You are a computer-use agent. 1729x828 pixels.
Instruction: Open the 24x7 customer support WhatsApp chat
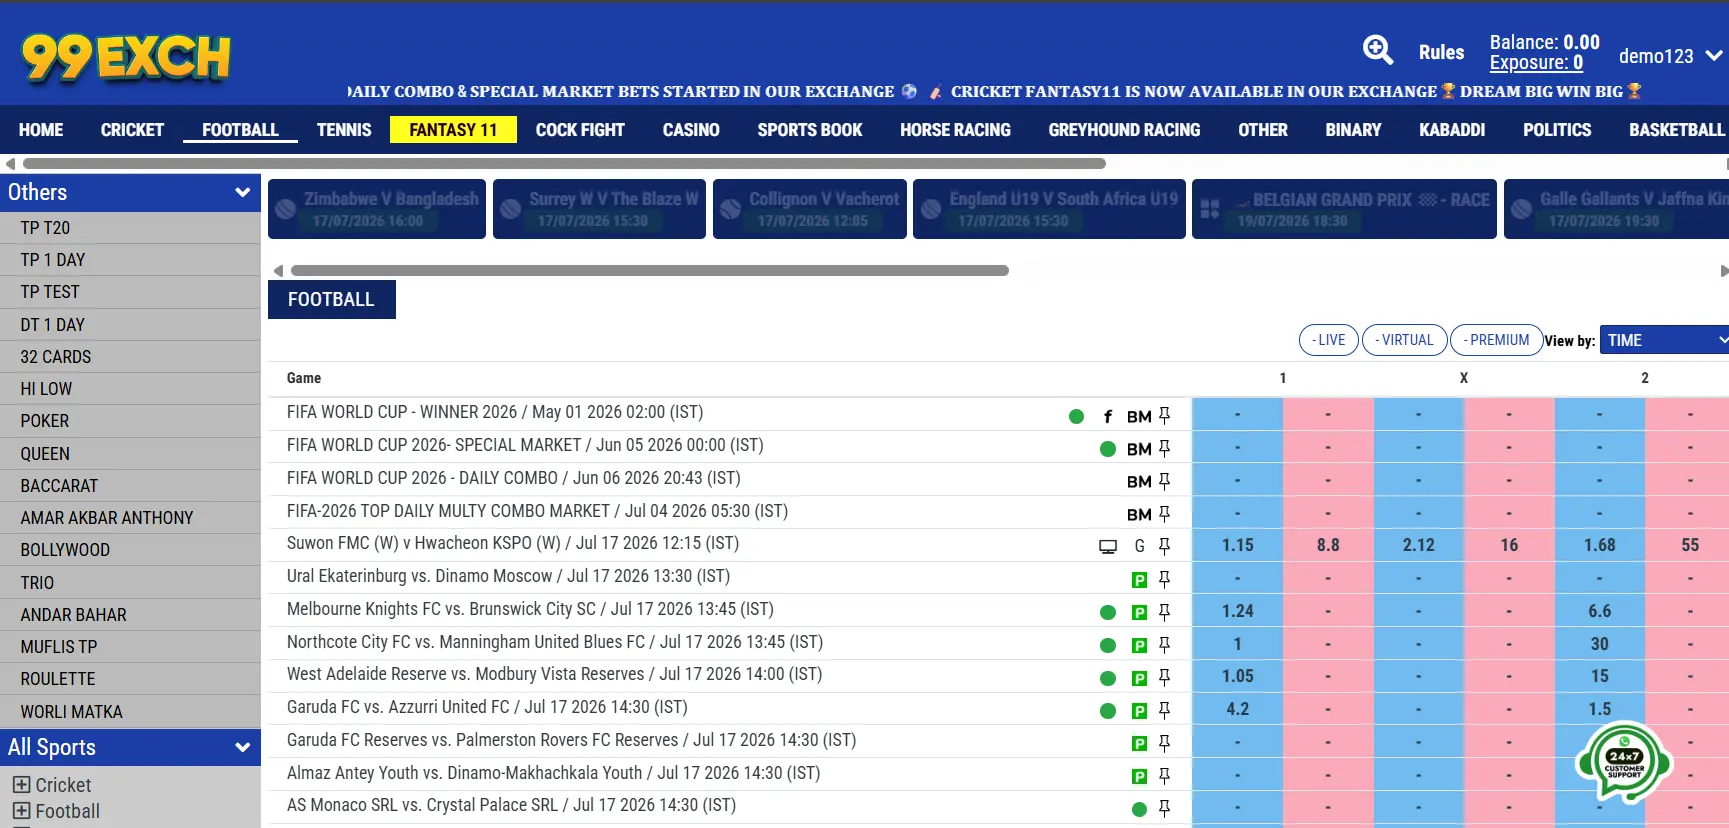[x=1624, y=762]
